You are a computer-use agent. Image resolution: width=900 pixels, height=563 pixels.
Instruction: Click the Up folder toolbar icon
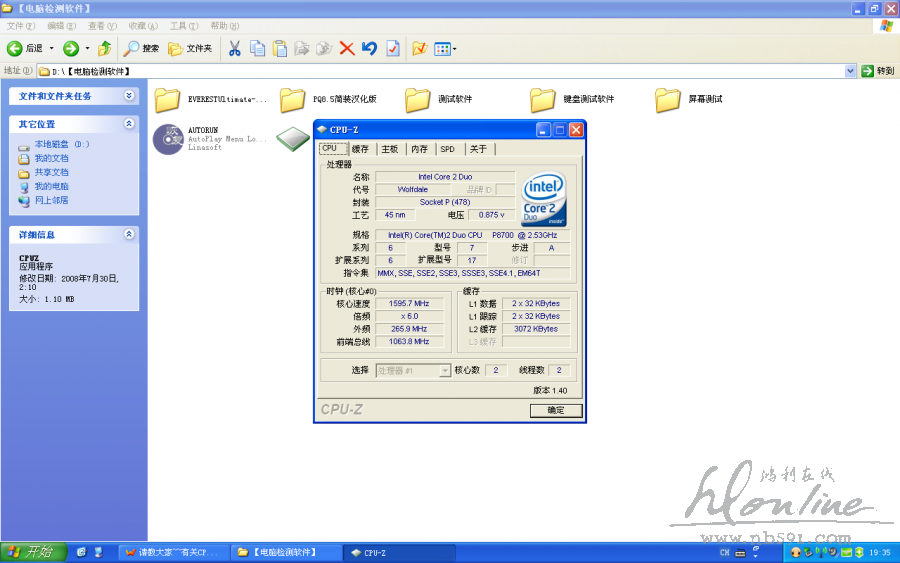click(104, 48)
